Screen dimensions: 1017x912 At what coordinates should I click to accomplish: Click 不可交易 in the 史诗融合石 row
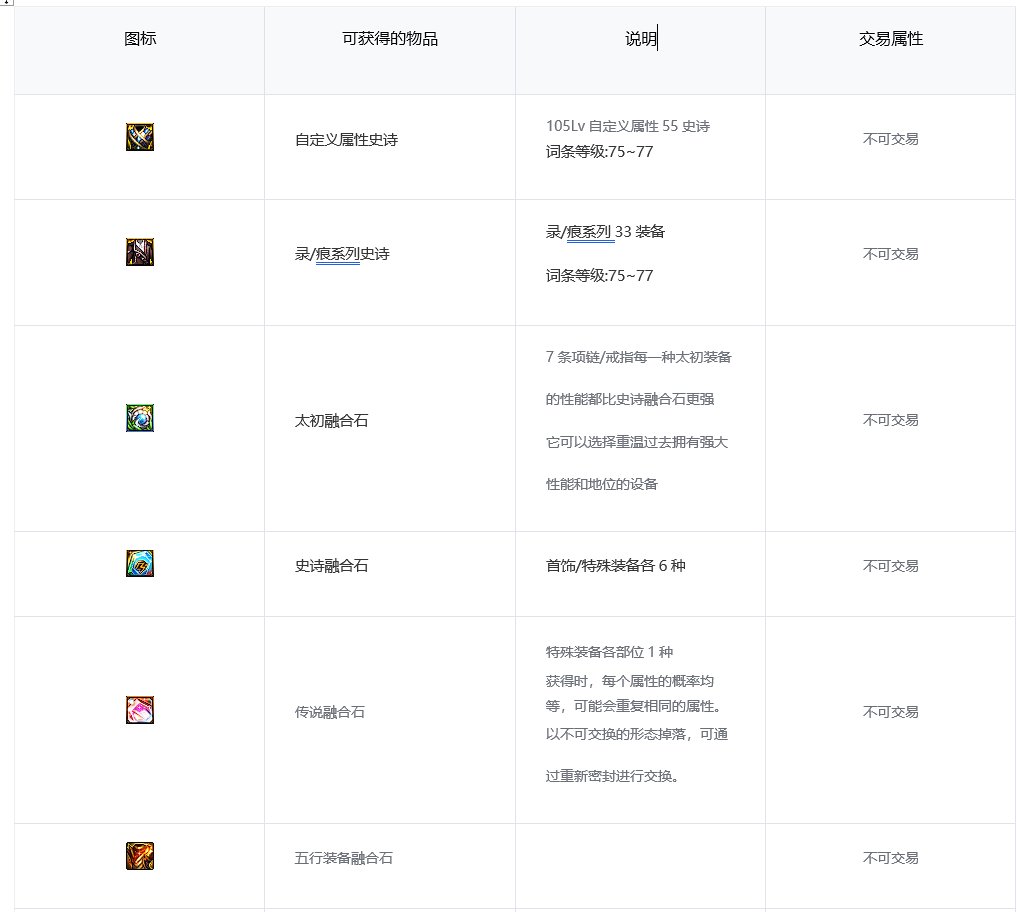pyautogui.click(x=891, y=566)
